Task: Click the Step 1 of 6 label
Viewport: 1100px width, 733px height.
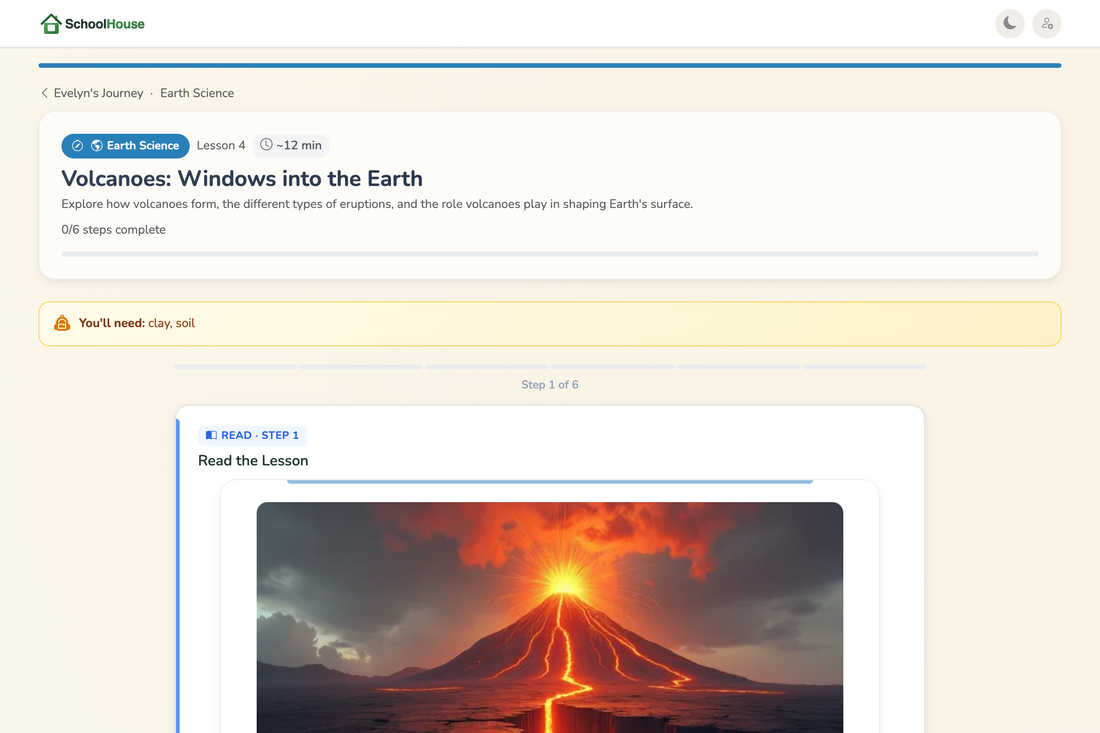Action: point(550,384)
